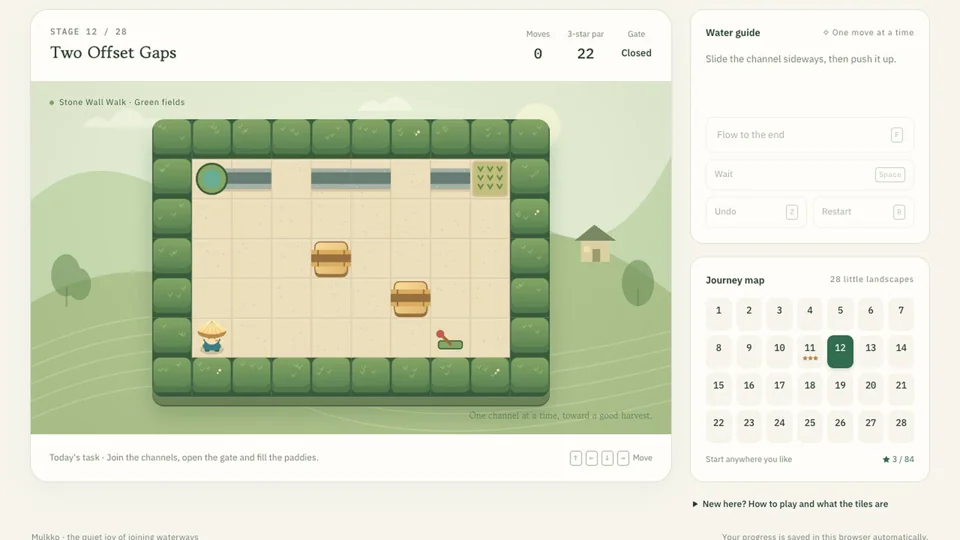The width and height of the screenshot is (960, 540).
Task: Open stage 21 on Journey map
Action: [901, 389]
